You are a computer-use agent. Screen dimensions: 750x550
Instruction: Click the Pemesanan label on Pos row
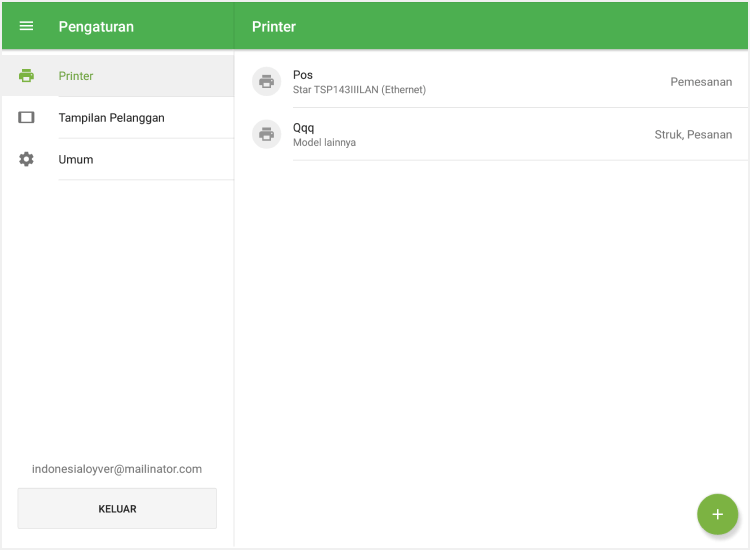[x=700, y=82]
